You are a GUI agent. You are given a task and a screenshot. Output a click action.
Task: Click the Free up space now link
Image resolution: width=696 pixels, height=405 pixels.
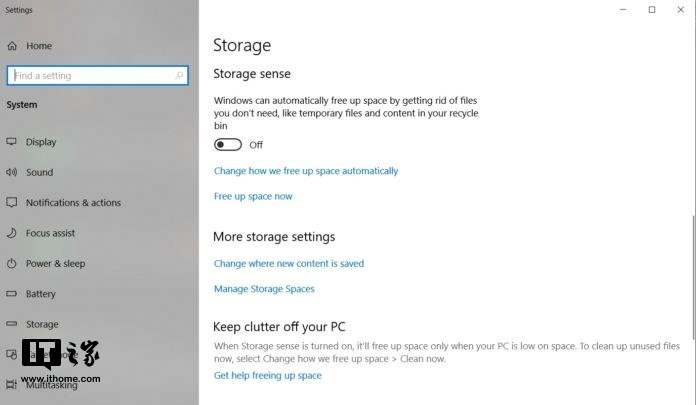[x=253, y=196]
